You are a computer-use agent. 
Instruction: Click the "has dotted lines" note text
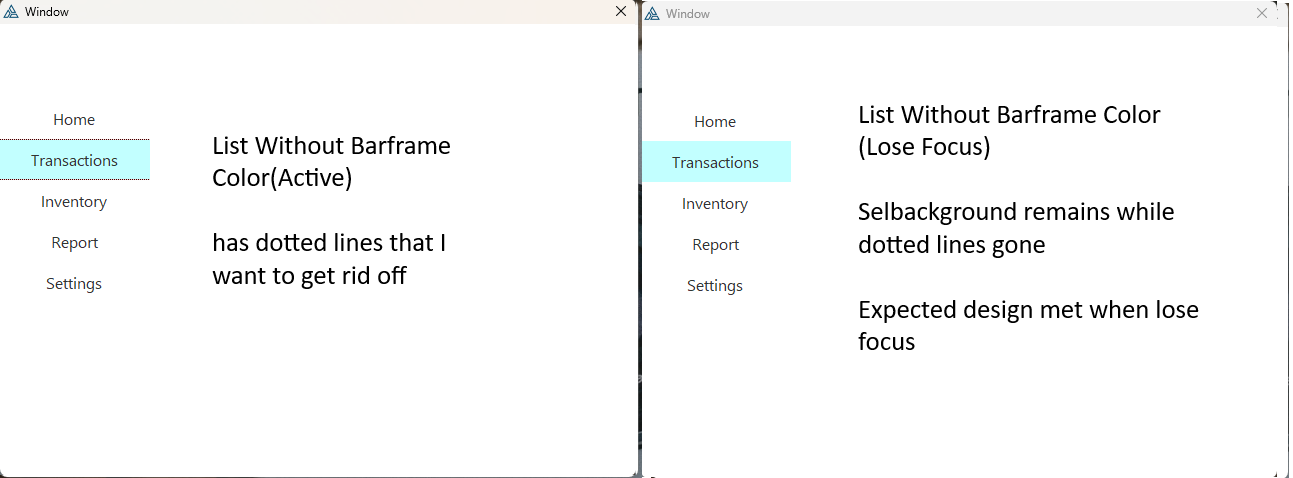click(x=328, y=259)
